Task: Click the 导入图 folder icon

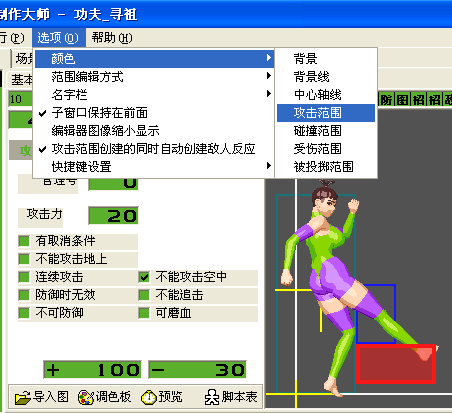Action: coord(23,397)
